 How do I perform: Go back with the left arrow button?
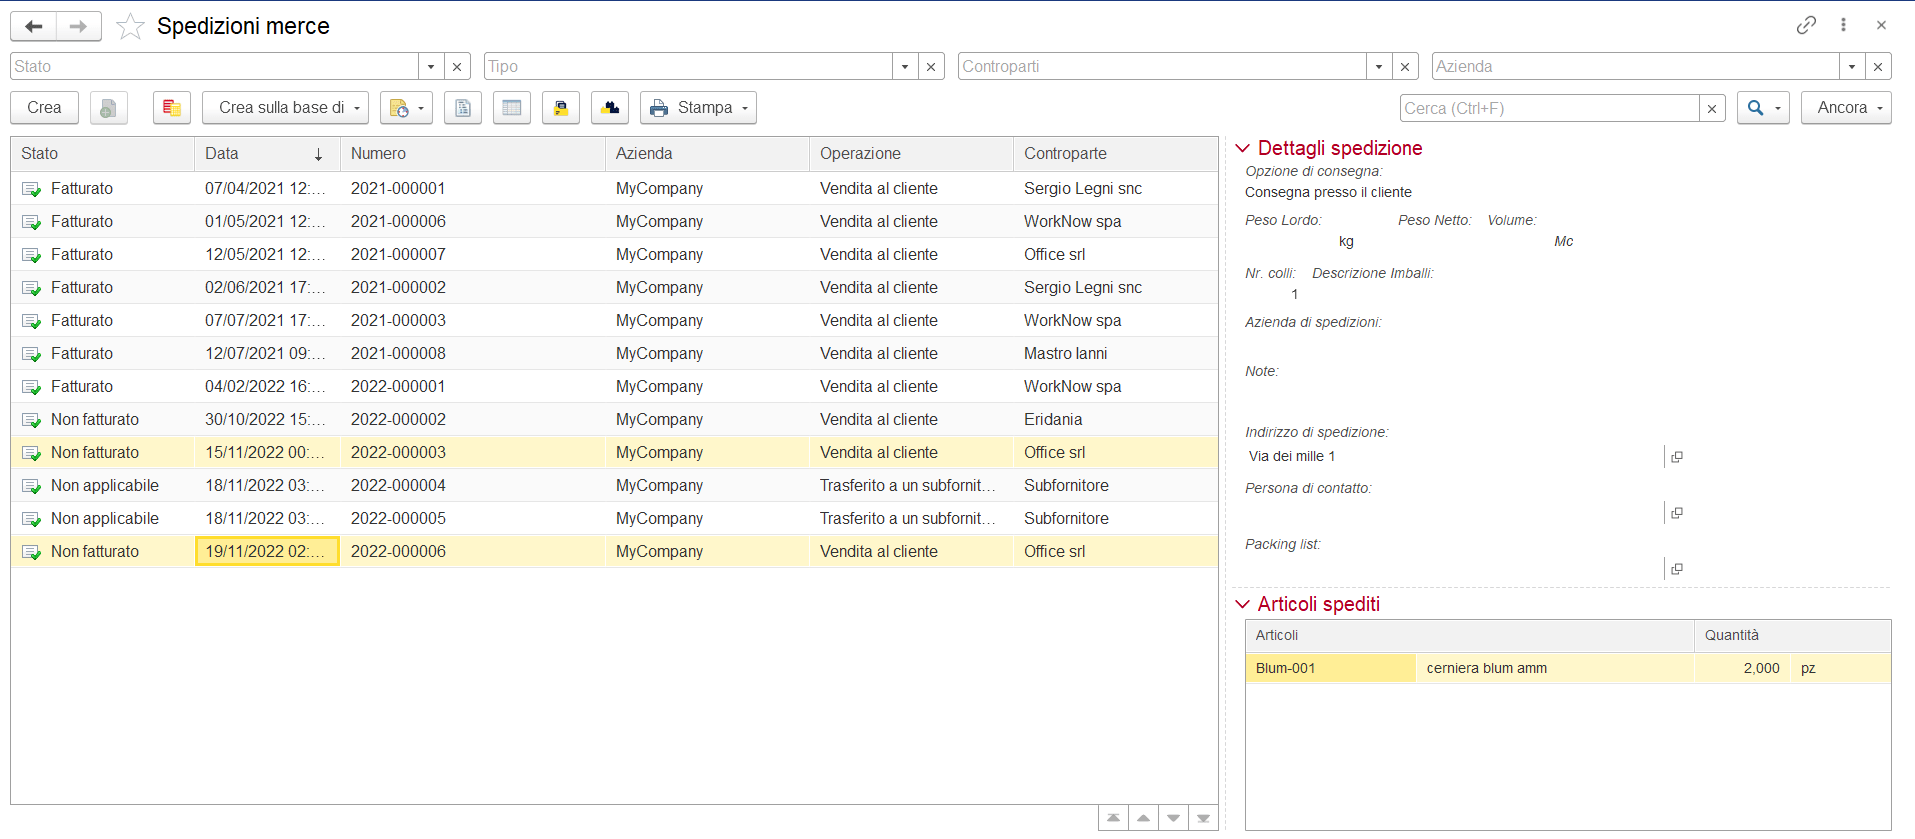coord(33,26)
